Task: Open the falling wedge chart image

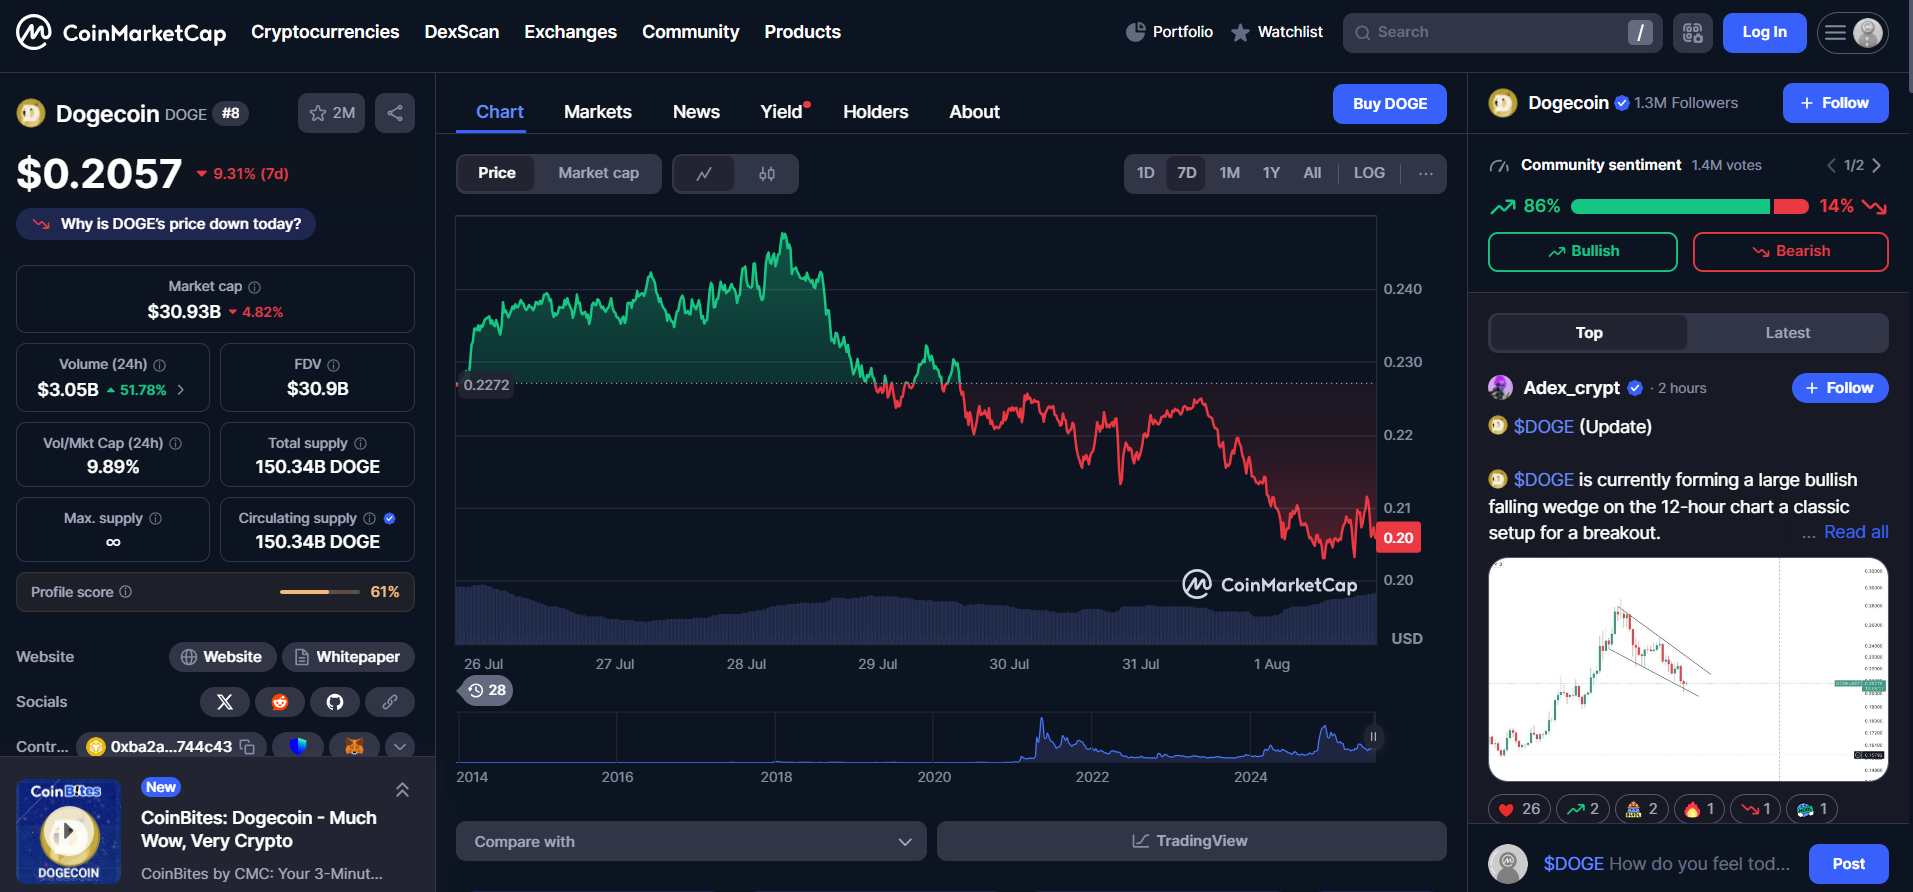Action: click(1688, 669)
